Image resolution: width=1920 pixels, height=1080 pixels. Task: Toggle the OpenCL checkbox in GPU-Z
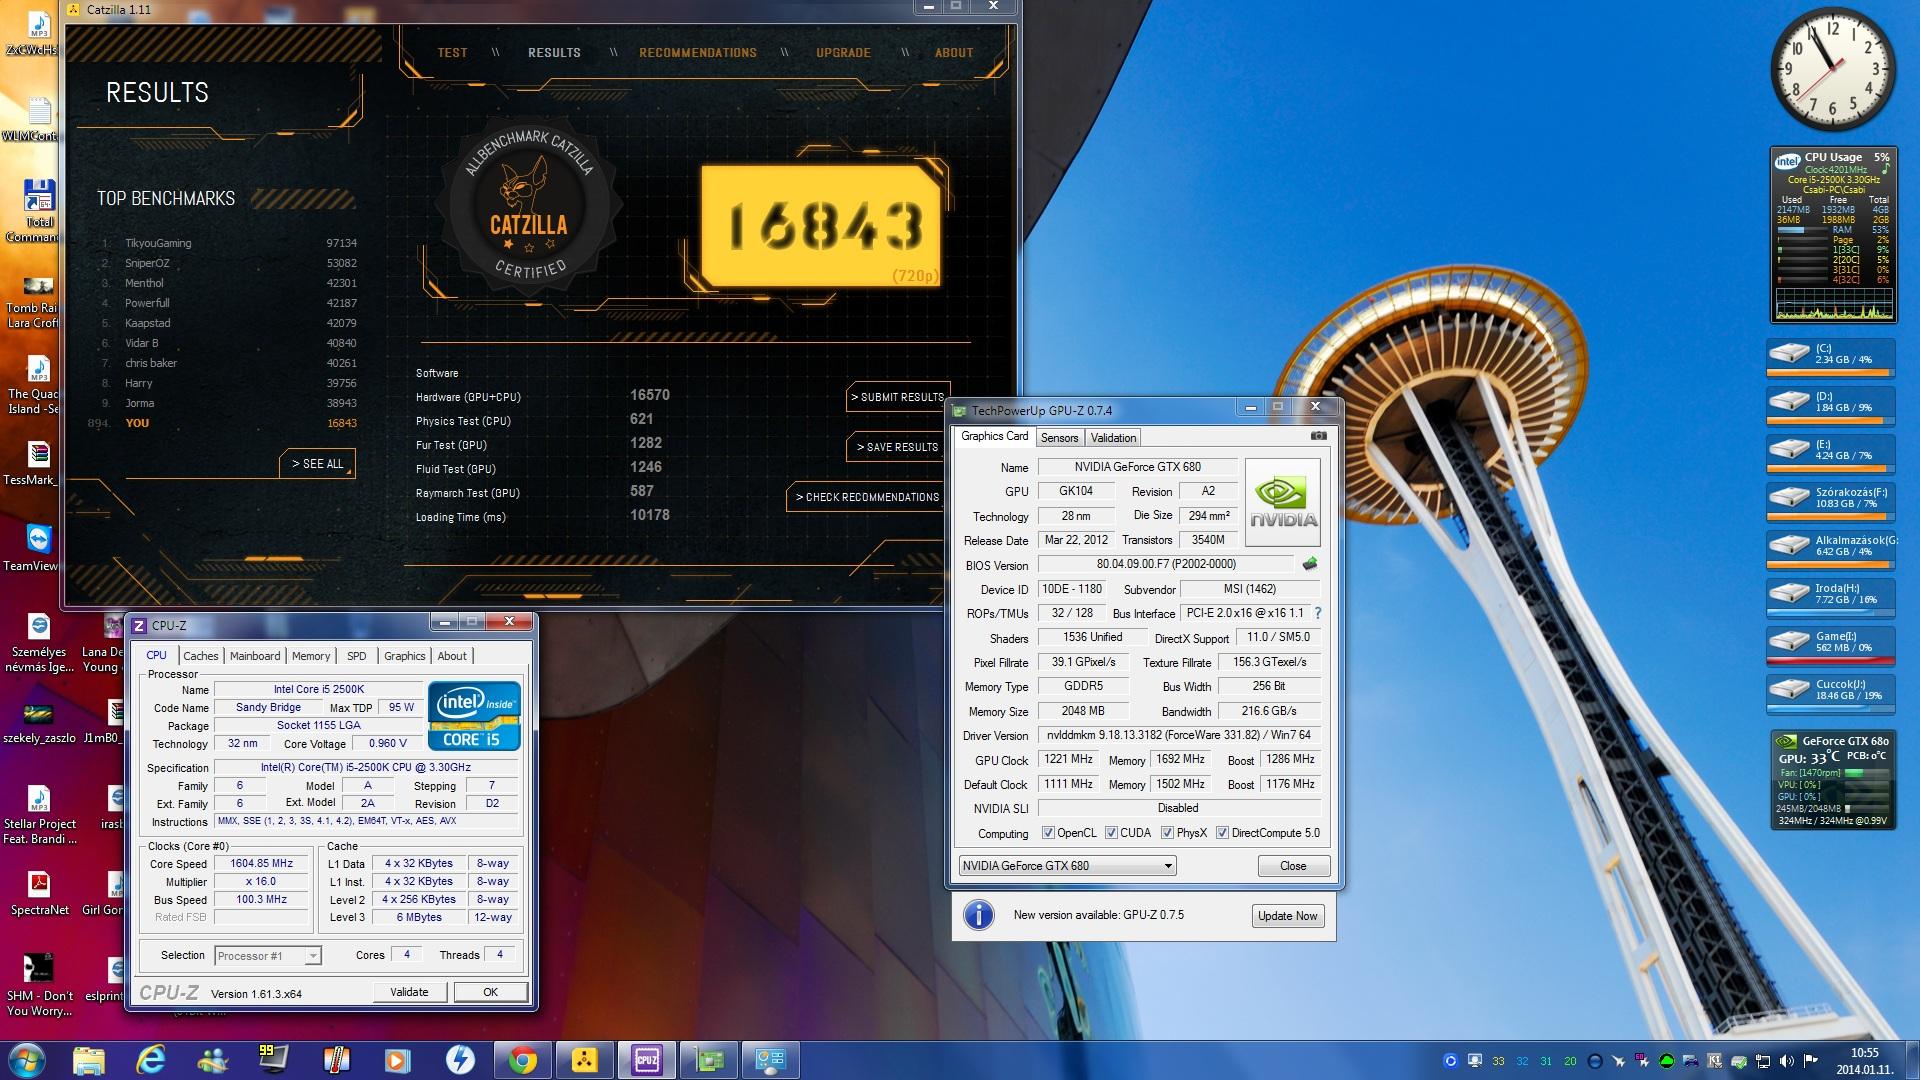pyautogui.click(x=1047, y=833)
